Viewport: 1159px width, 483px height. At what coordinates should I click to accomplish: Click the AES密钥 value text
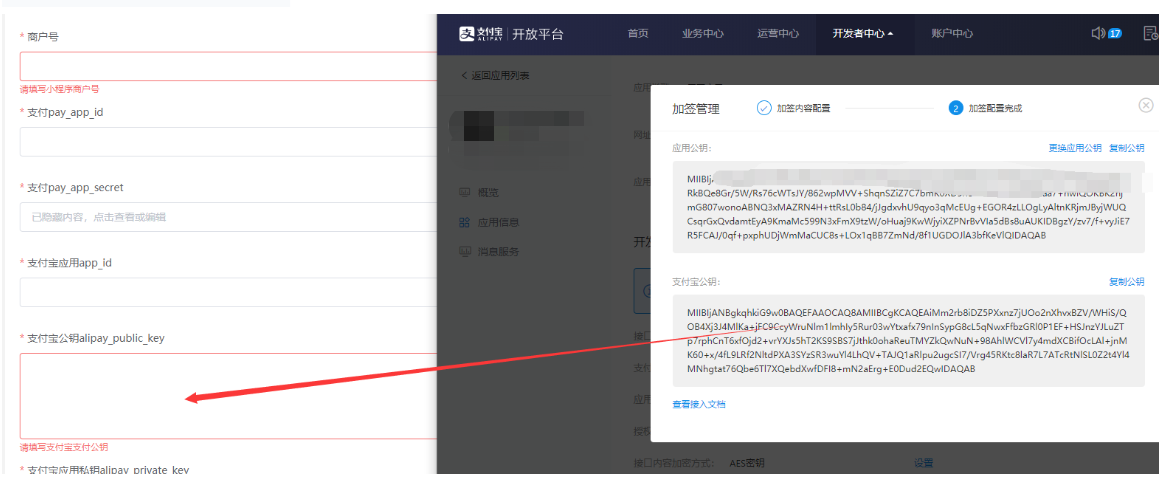[x=746, y=463]
